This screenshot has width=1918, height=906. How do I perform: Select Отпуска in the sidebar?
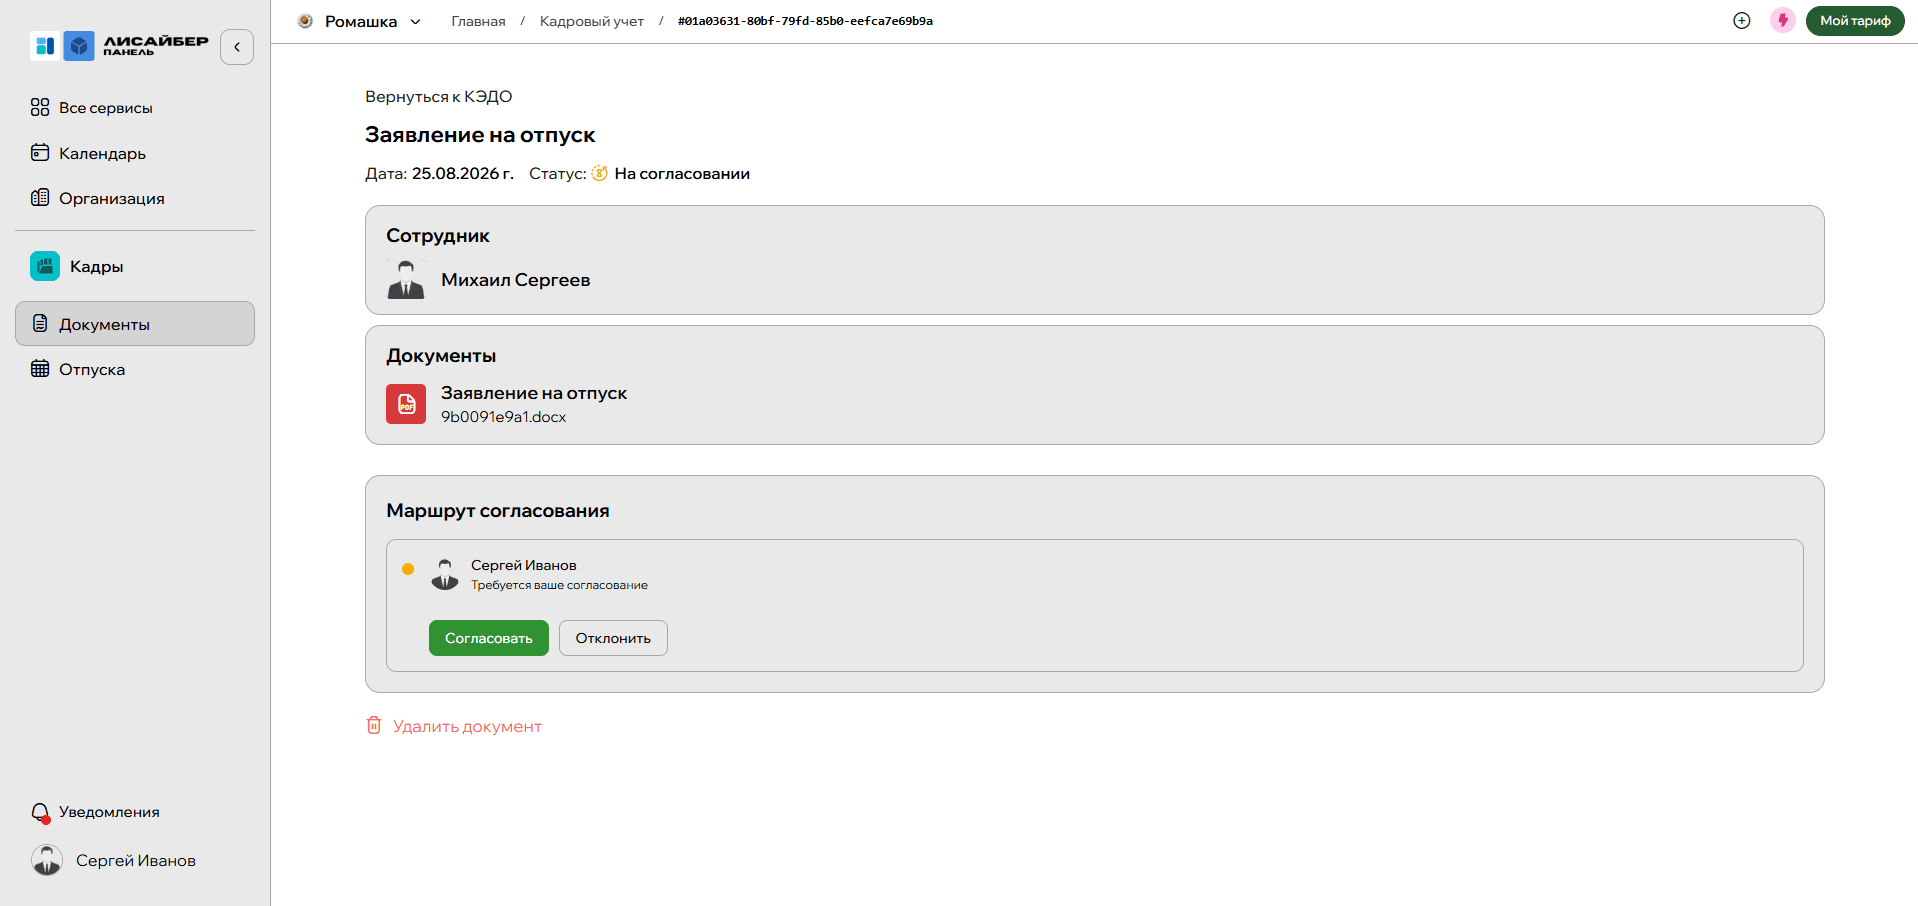tap(78, 369)
